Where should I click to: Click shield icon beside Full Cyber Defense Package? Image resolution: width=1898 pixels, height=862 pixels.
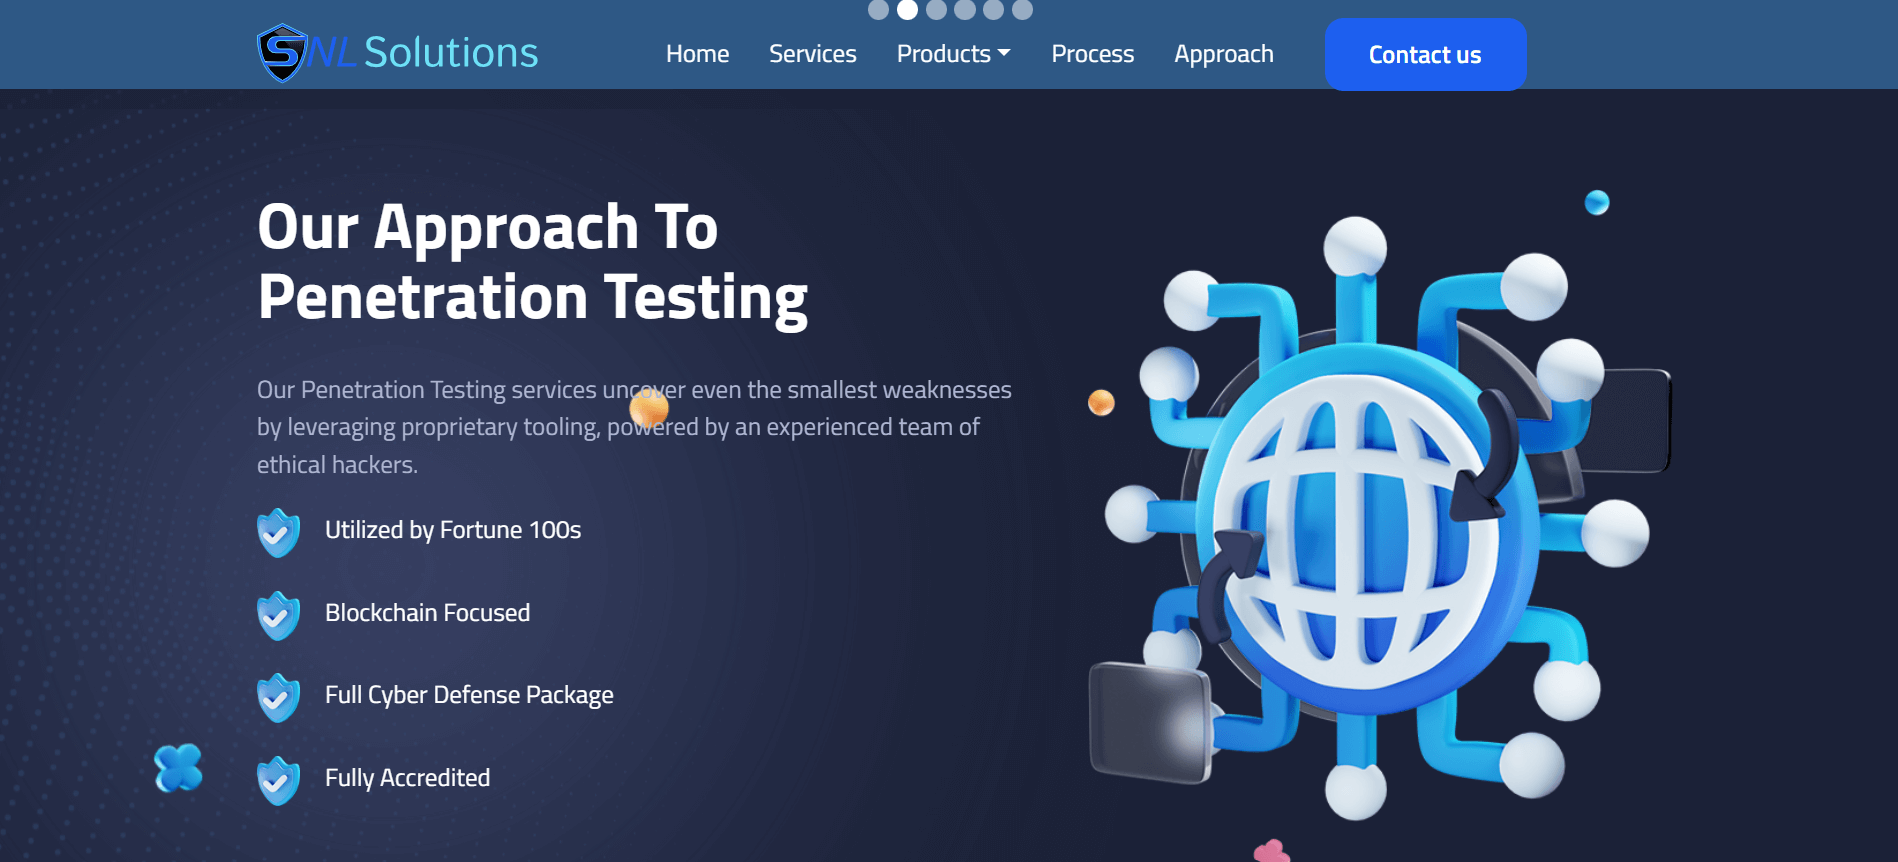tap(278, 697)
